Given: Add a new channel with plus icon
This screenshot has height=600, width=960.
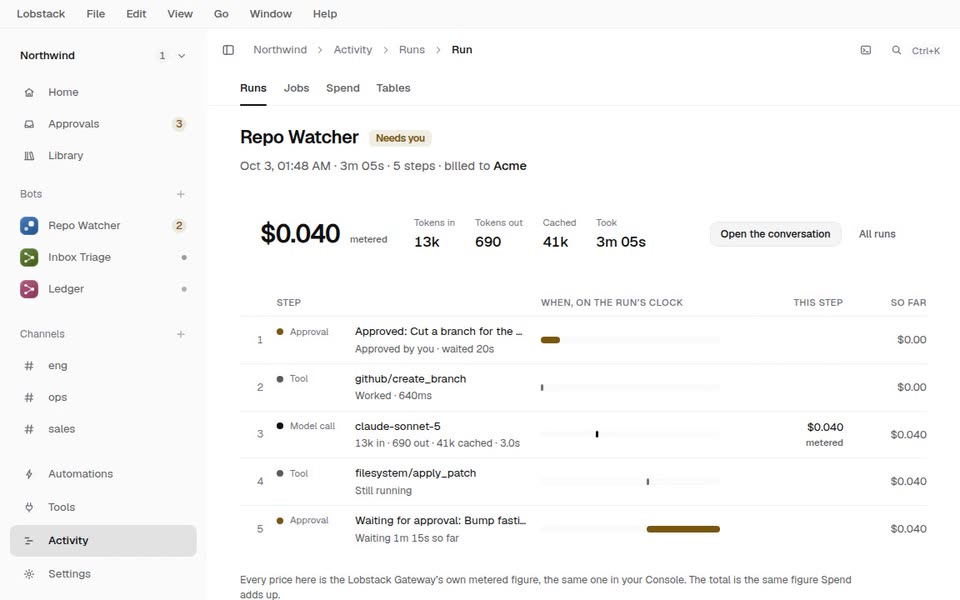Looking at the screenshot, I should tap(181, 334).
